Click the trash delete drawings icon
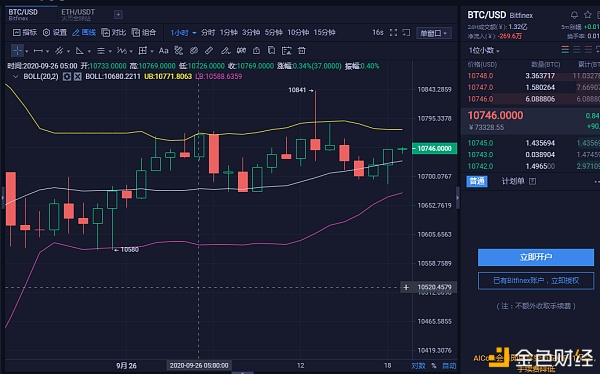Screen dimensions: 600x374 tap(302, 51)
